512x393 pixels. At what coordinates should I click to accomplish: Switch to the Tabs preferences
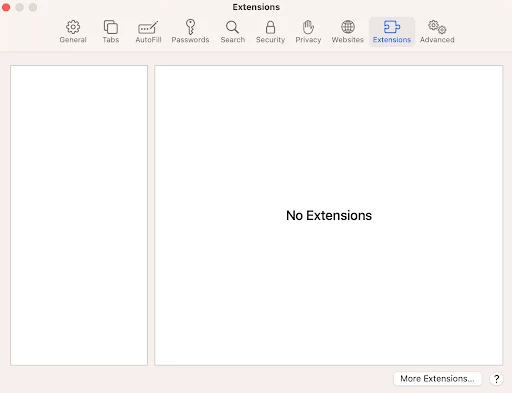click(111, 32)
